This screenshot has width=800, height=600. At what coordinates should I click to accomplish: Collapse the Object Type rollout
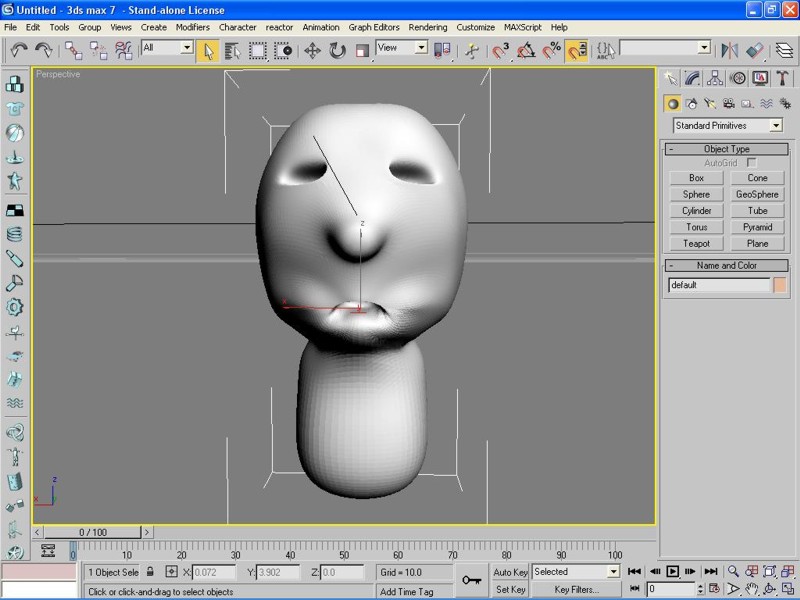pos(727,149)
